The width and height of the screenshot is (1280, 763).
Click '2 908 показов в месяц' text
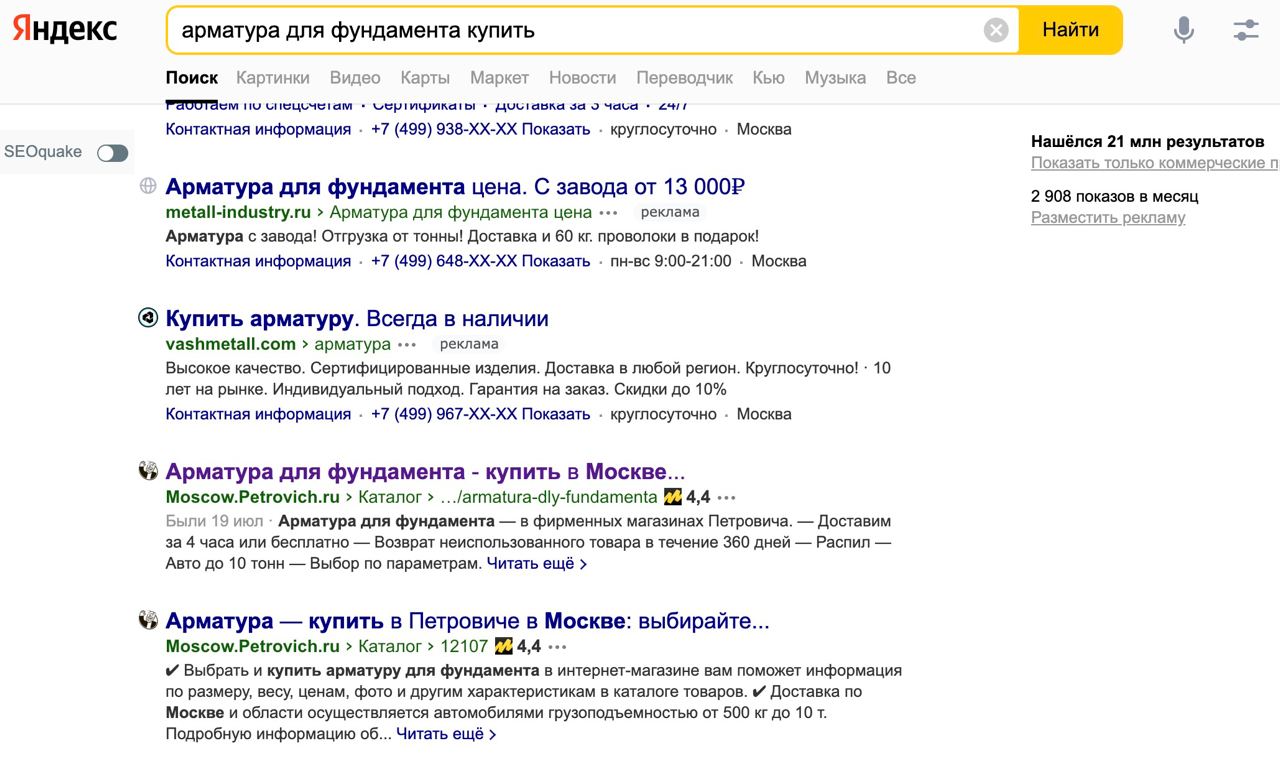(x=1115, y=196)
